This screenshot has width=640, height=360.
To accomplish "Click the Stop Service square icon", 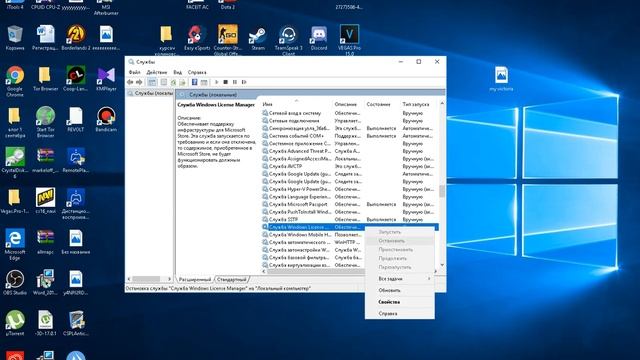I will point(225,82).
